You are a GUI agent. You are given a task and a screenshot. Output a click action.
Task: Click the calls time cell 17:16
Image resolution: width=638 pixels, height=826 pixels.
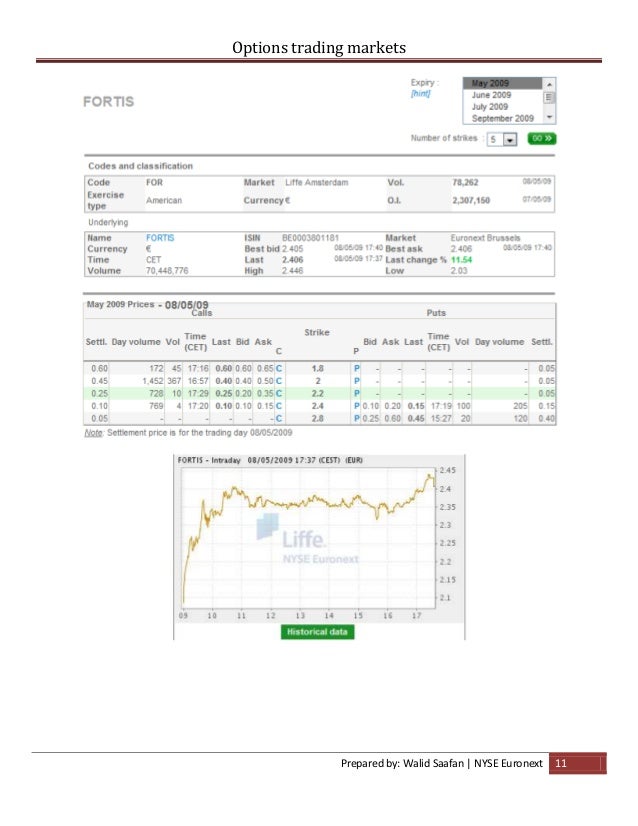(198, 369)
